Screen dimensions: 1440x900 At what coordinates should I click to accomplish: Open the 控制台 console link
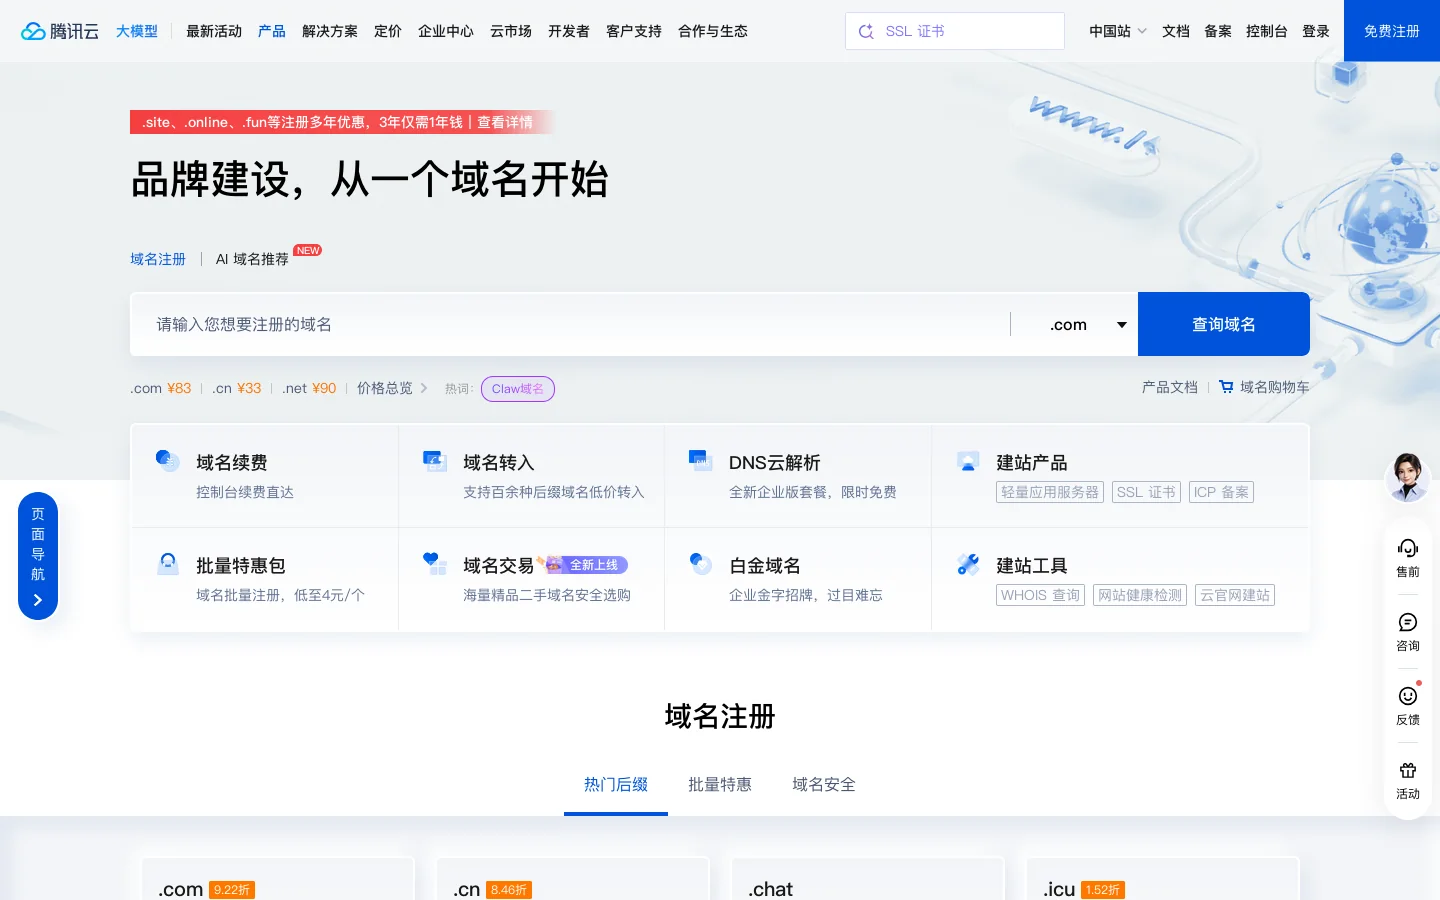(x=1267, y=31)
